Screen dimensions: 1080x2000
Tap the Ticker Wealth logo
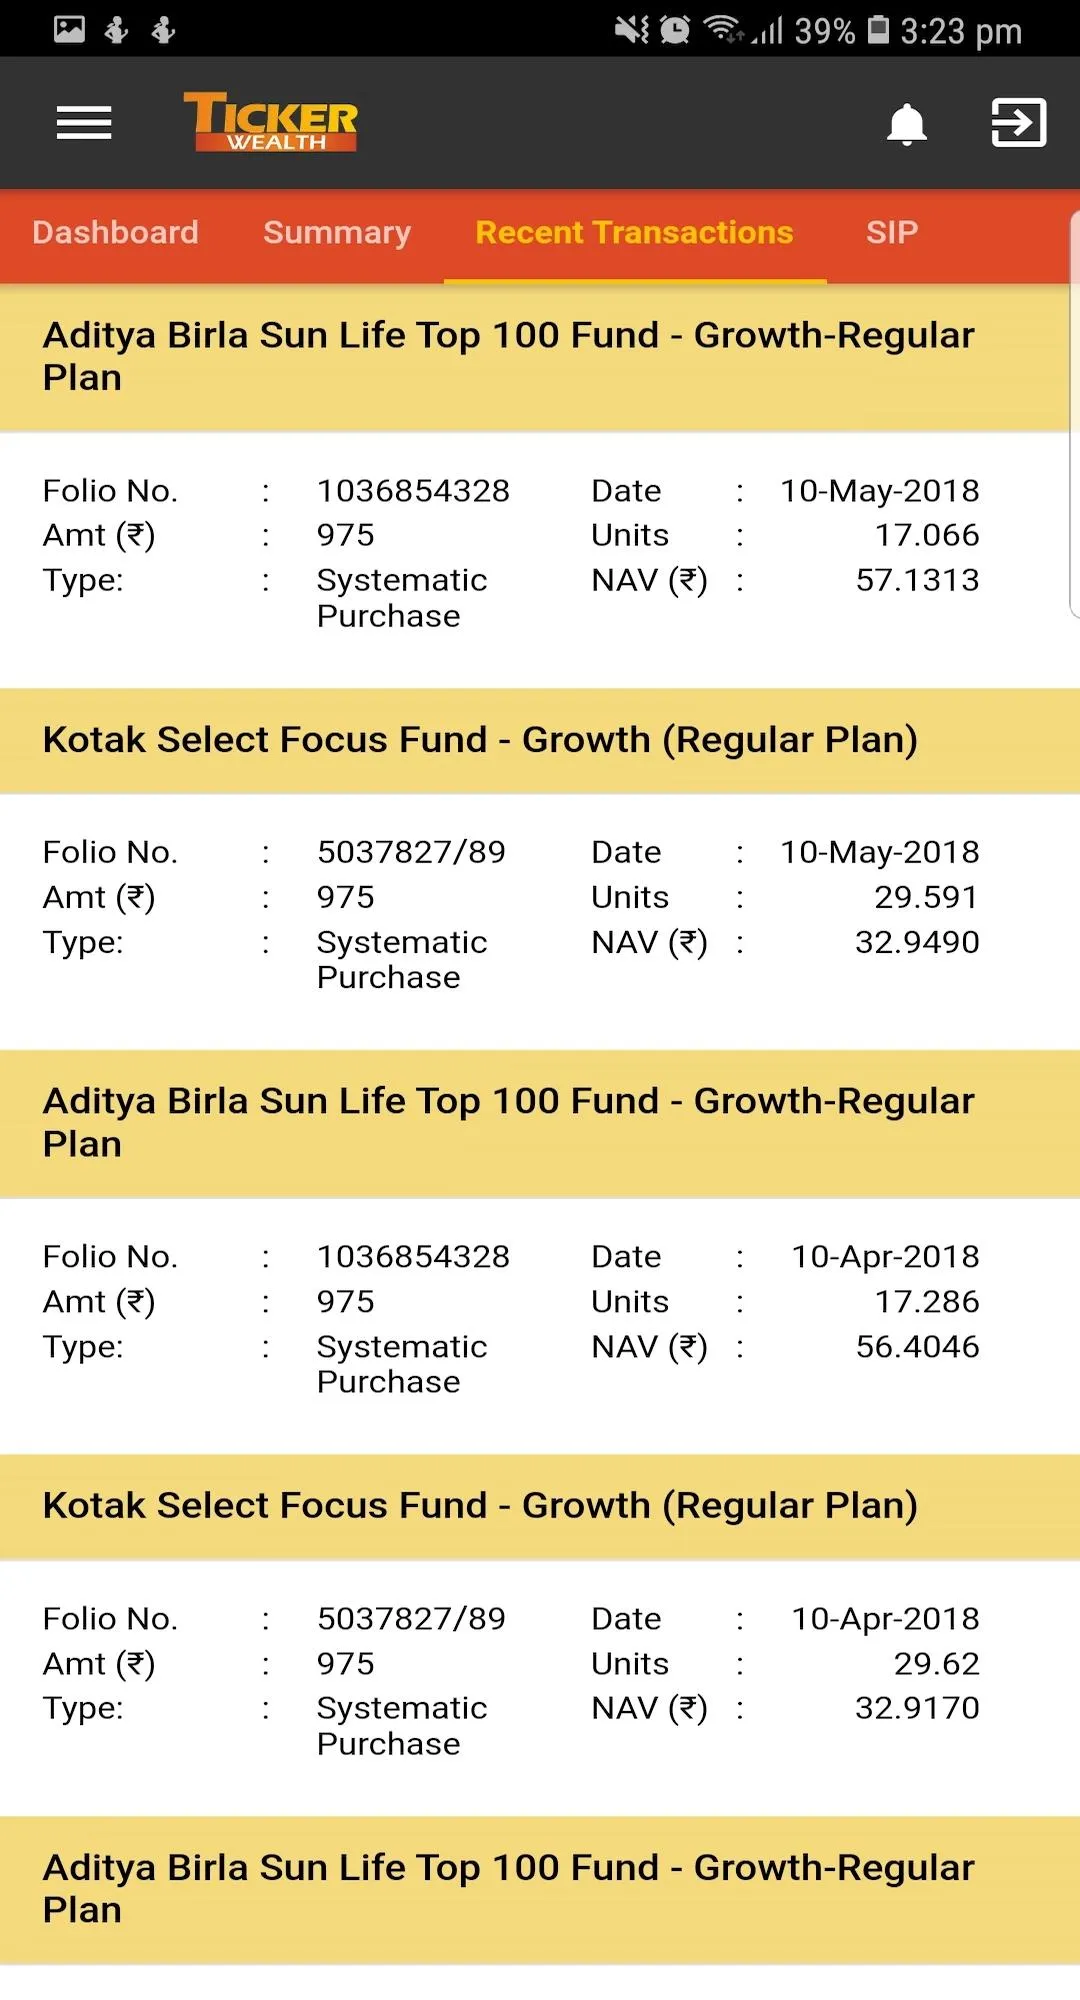(x=270, y=122)
